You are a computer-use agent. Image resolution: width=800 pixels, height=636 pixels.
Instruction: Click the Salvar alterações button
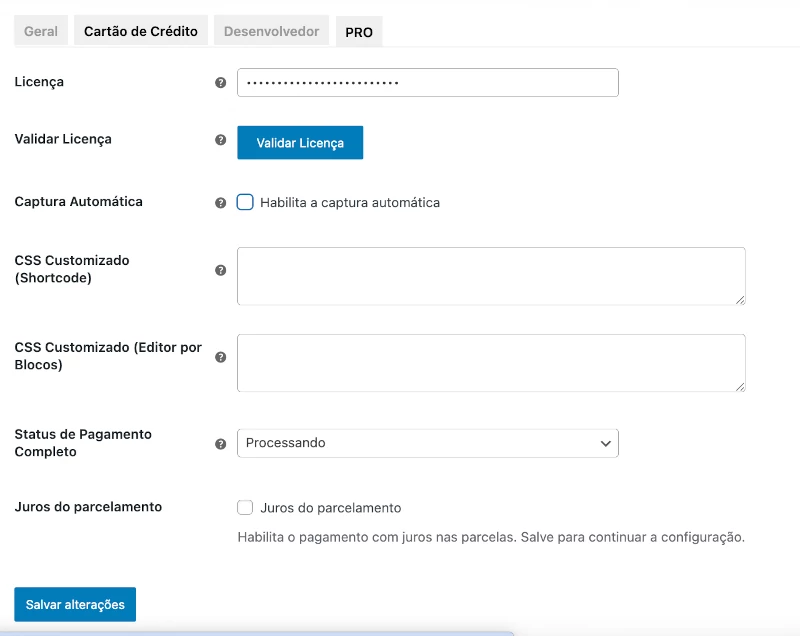point(75,605)
